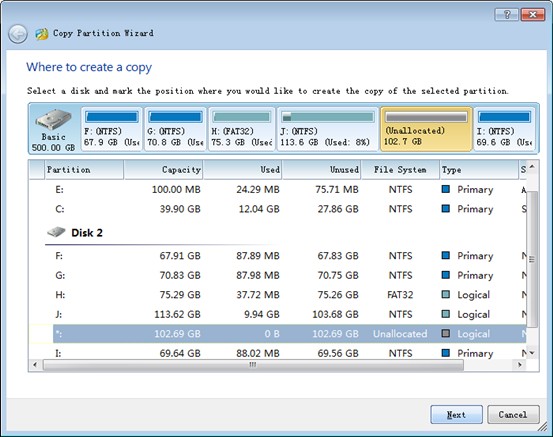
Task: Click the horizontal scrollbar thumb
Action: [x=253, y=365]
